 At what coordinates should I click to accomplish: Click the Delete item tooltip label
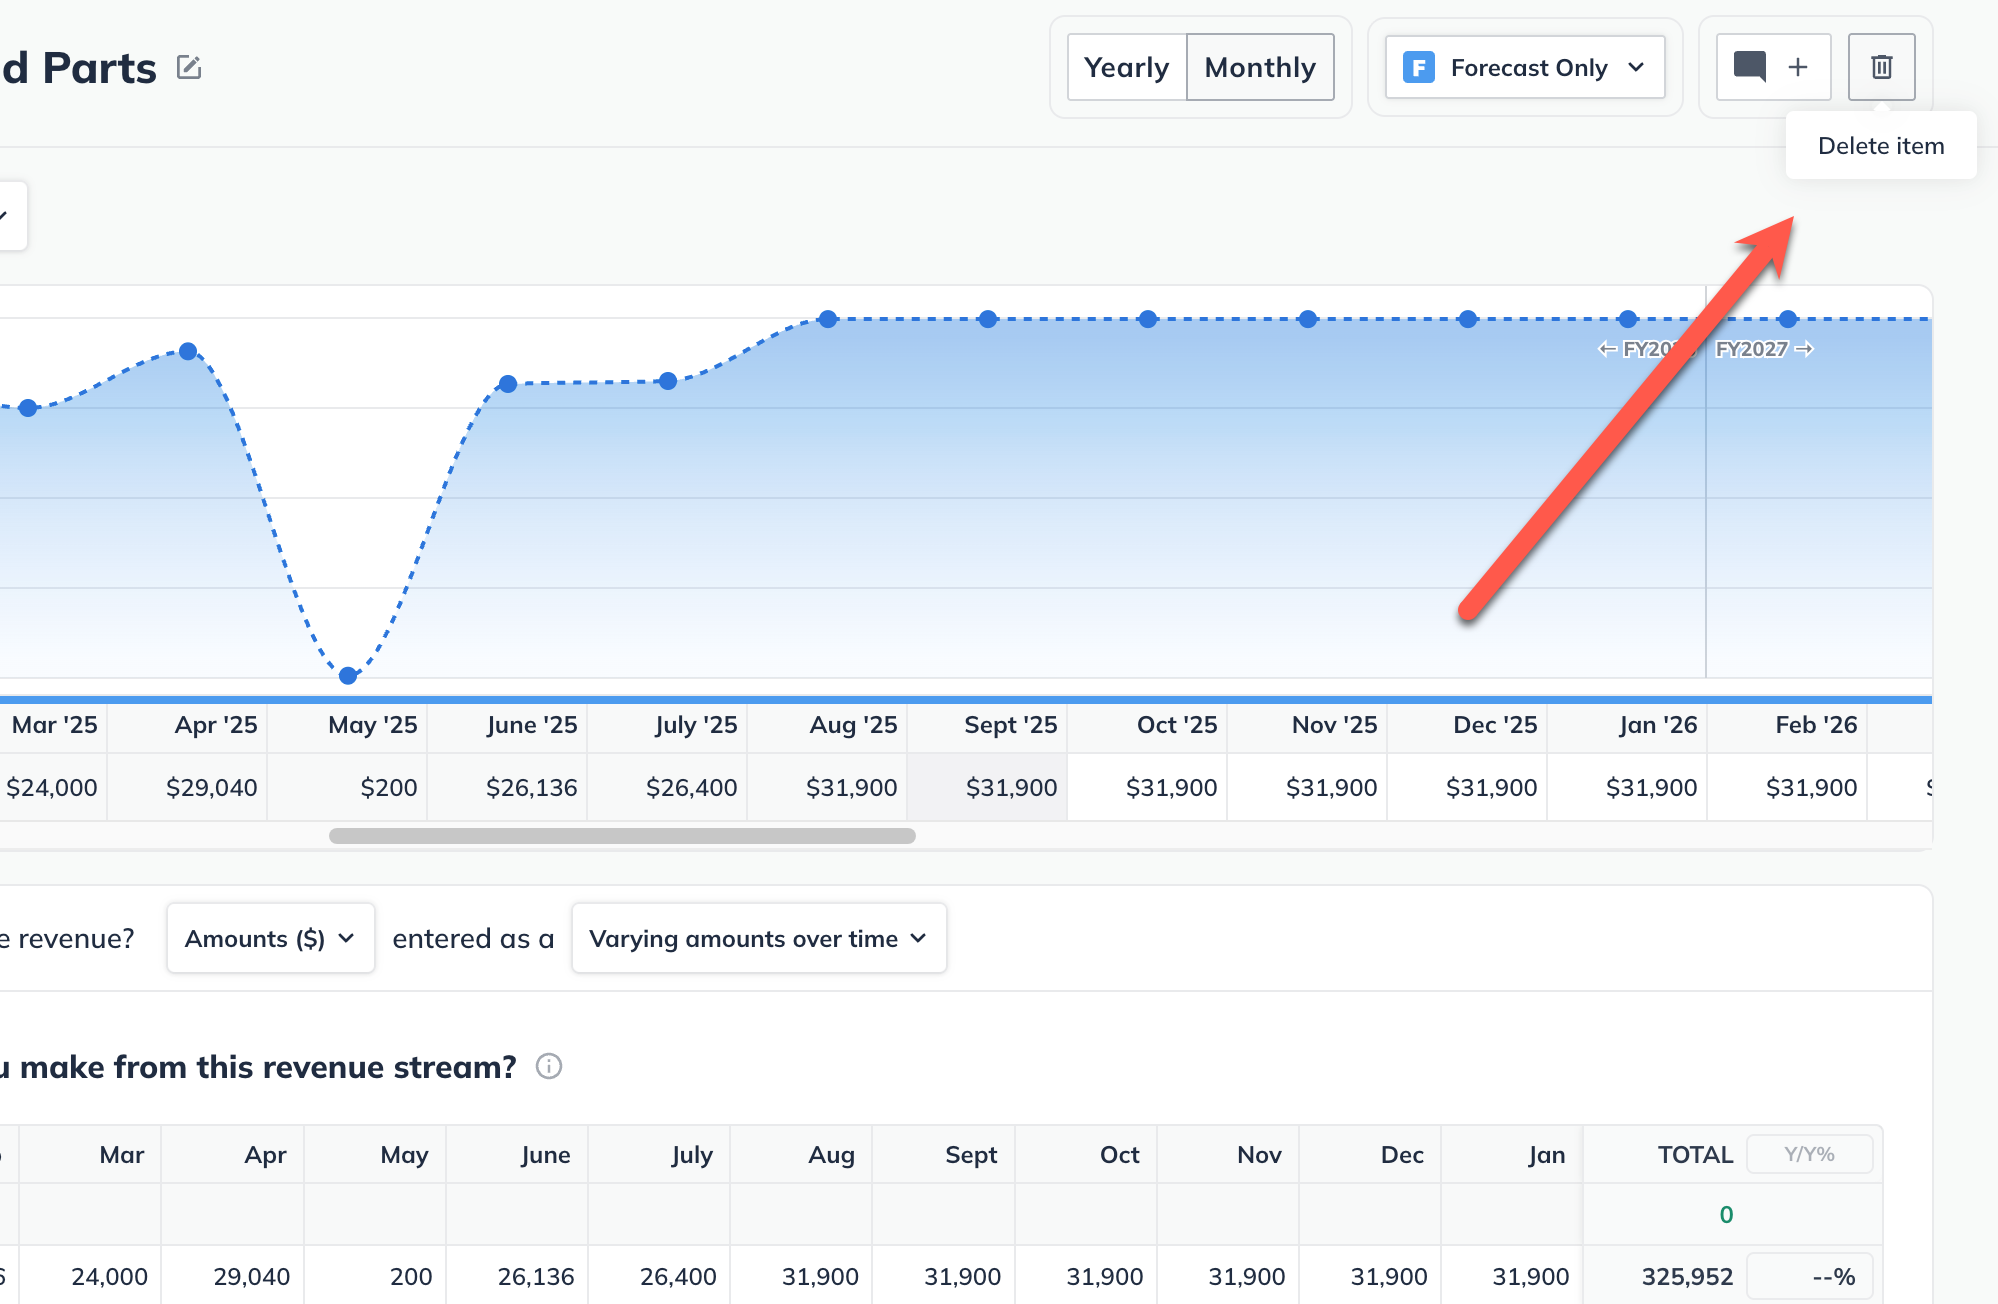coord(1880,146)
